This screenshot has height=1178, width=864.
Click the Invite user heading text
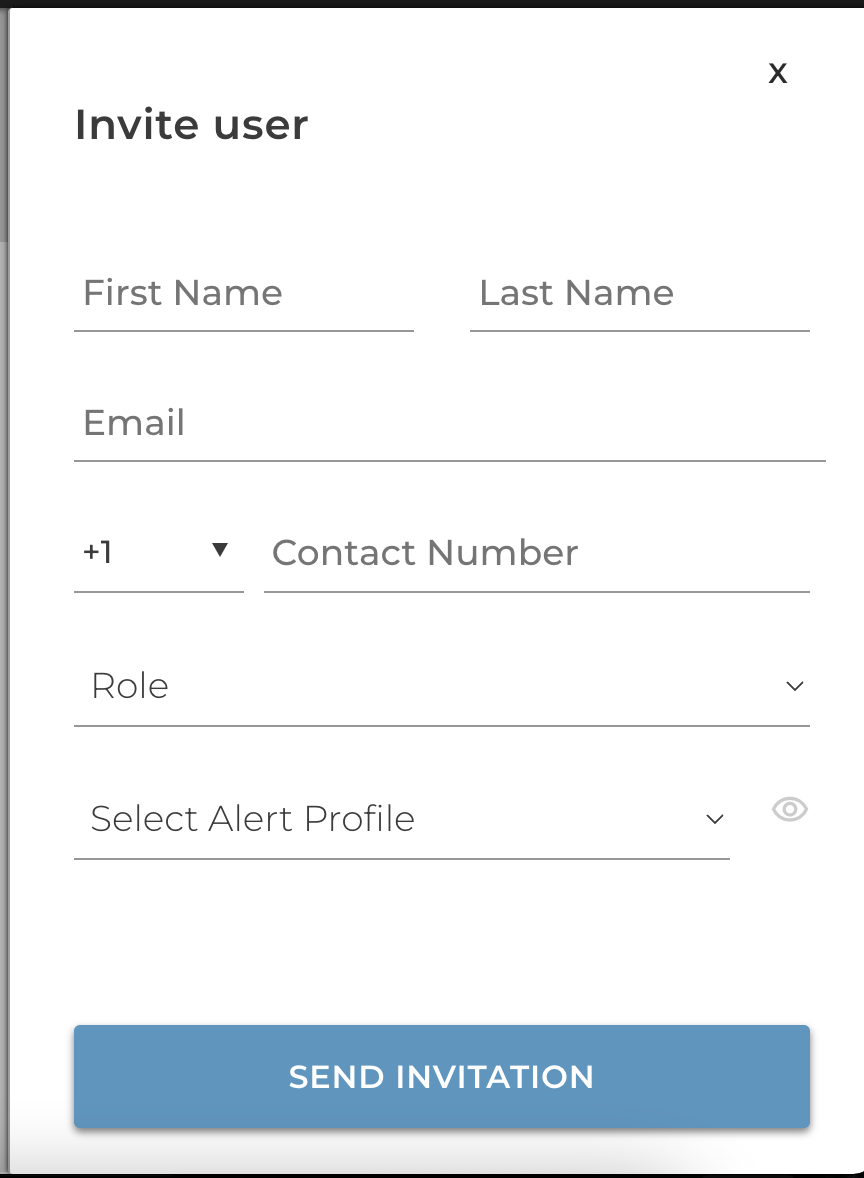tap(192, 125)
